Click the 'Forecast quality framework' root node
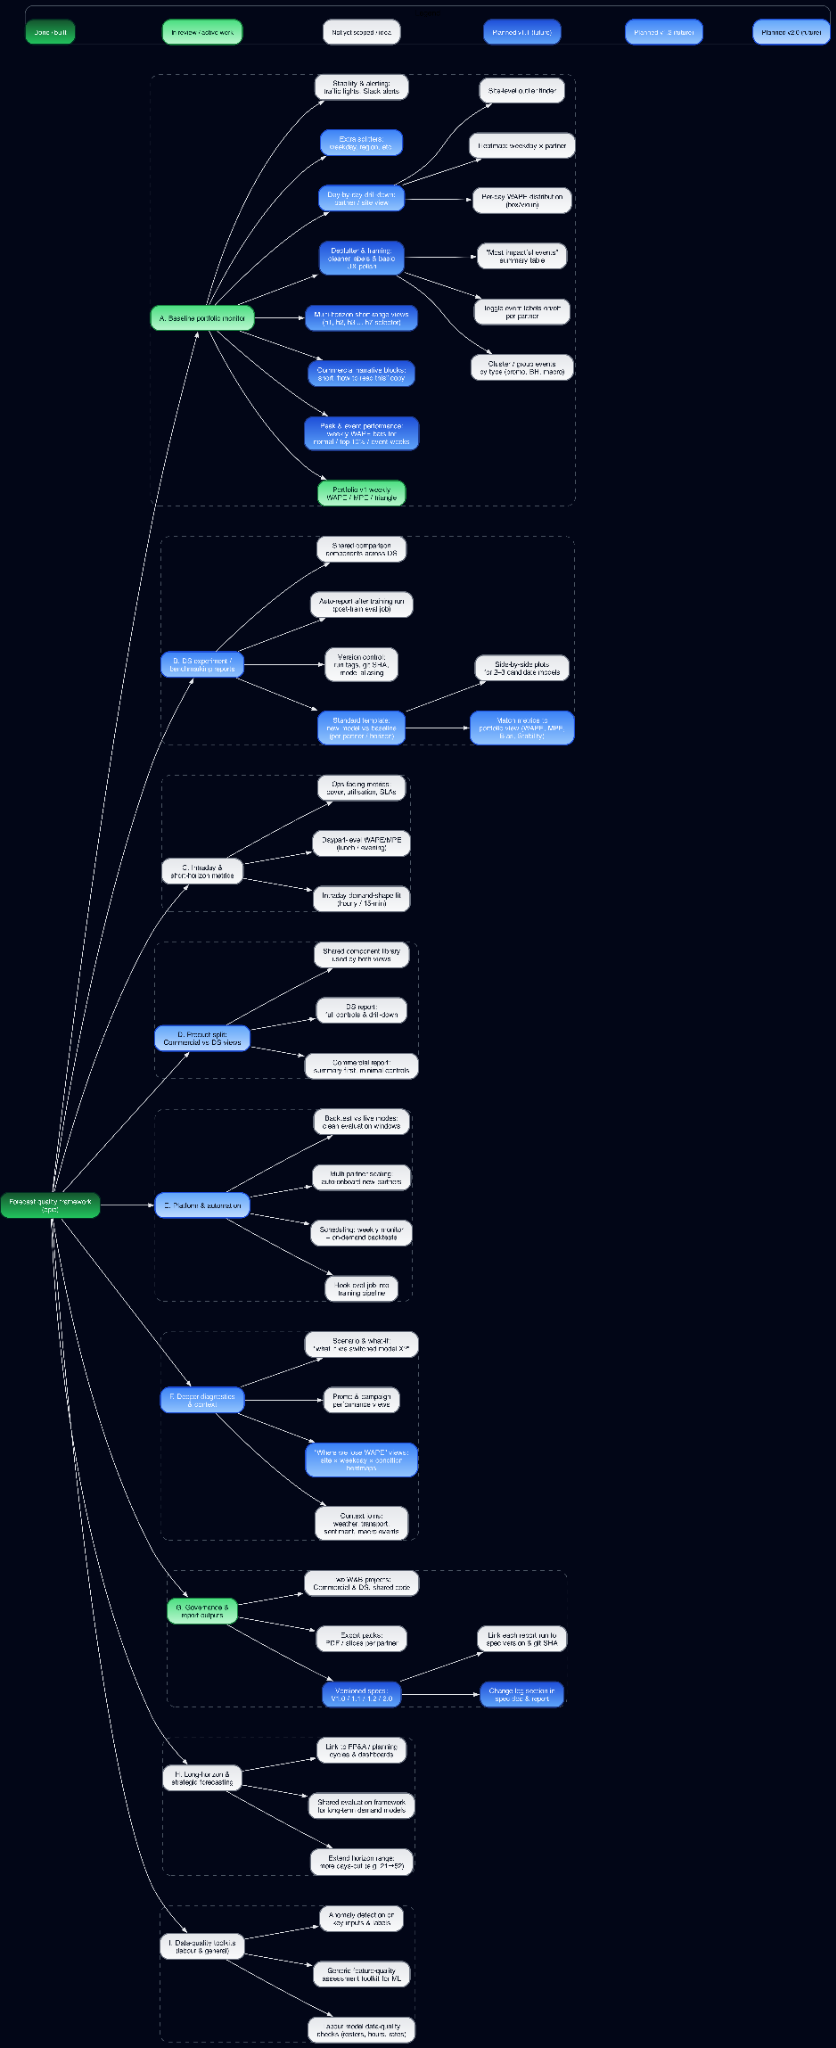This screenshot has height=2048, width=836. 50,1205
